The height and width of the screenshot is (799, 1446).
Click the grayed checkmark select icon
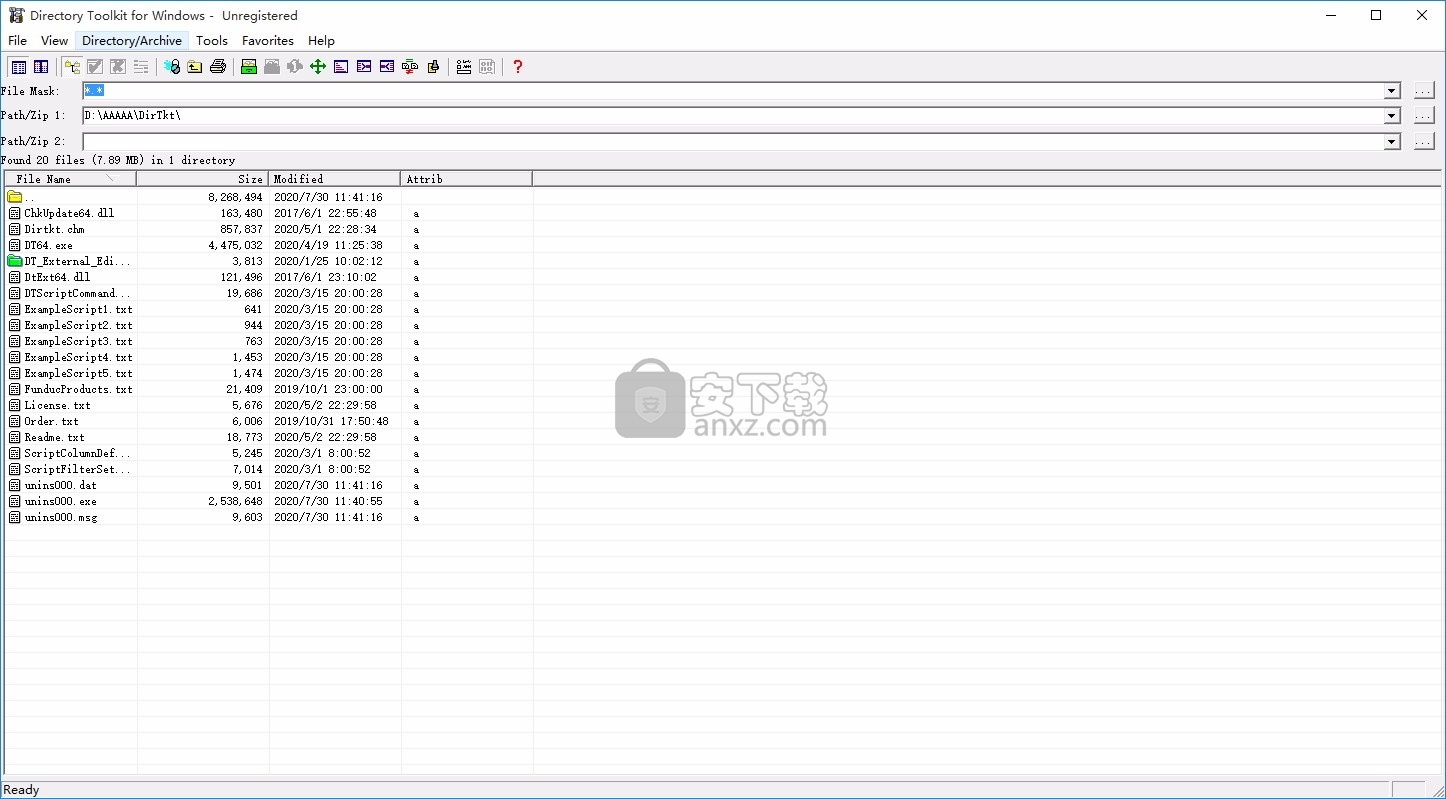[95, 67]
